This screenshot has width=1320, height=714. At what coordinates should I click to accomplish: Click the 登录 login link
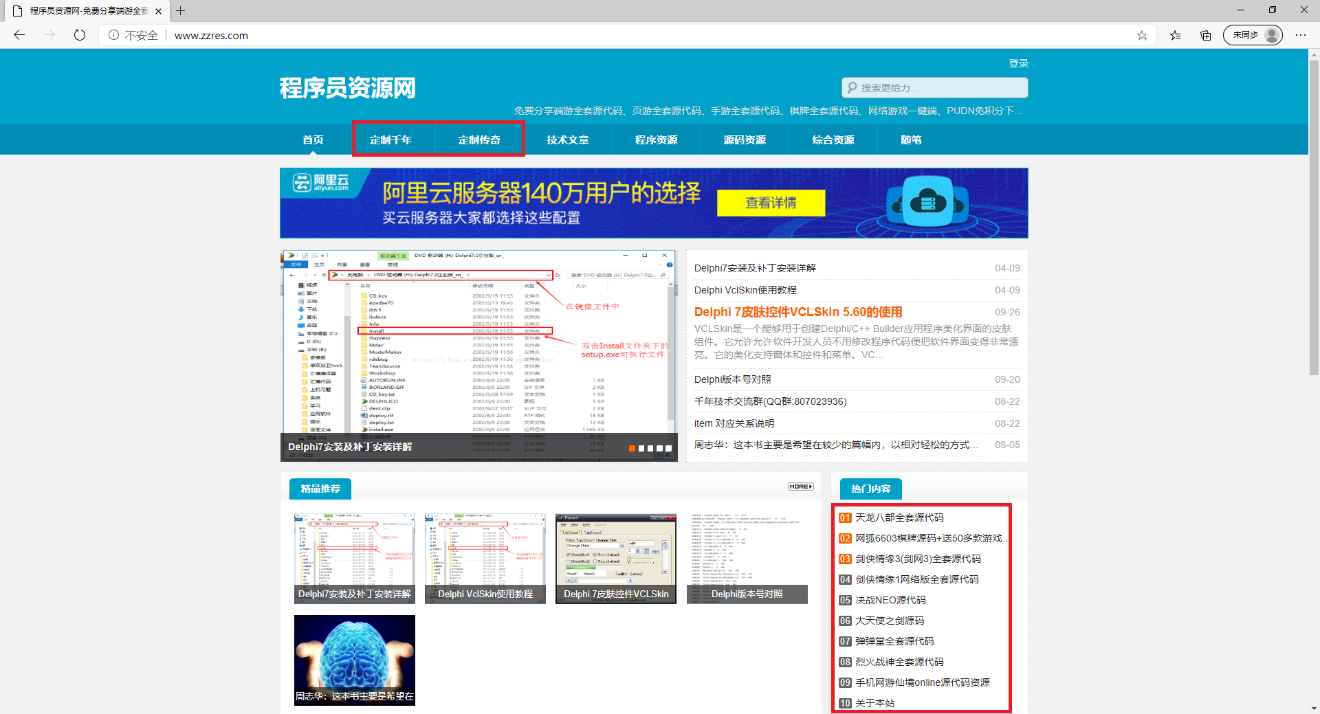click(x=1018, y=63)
